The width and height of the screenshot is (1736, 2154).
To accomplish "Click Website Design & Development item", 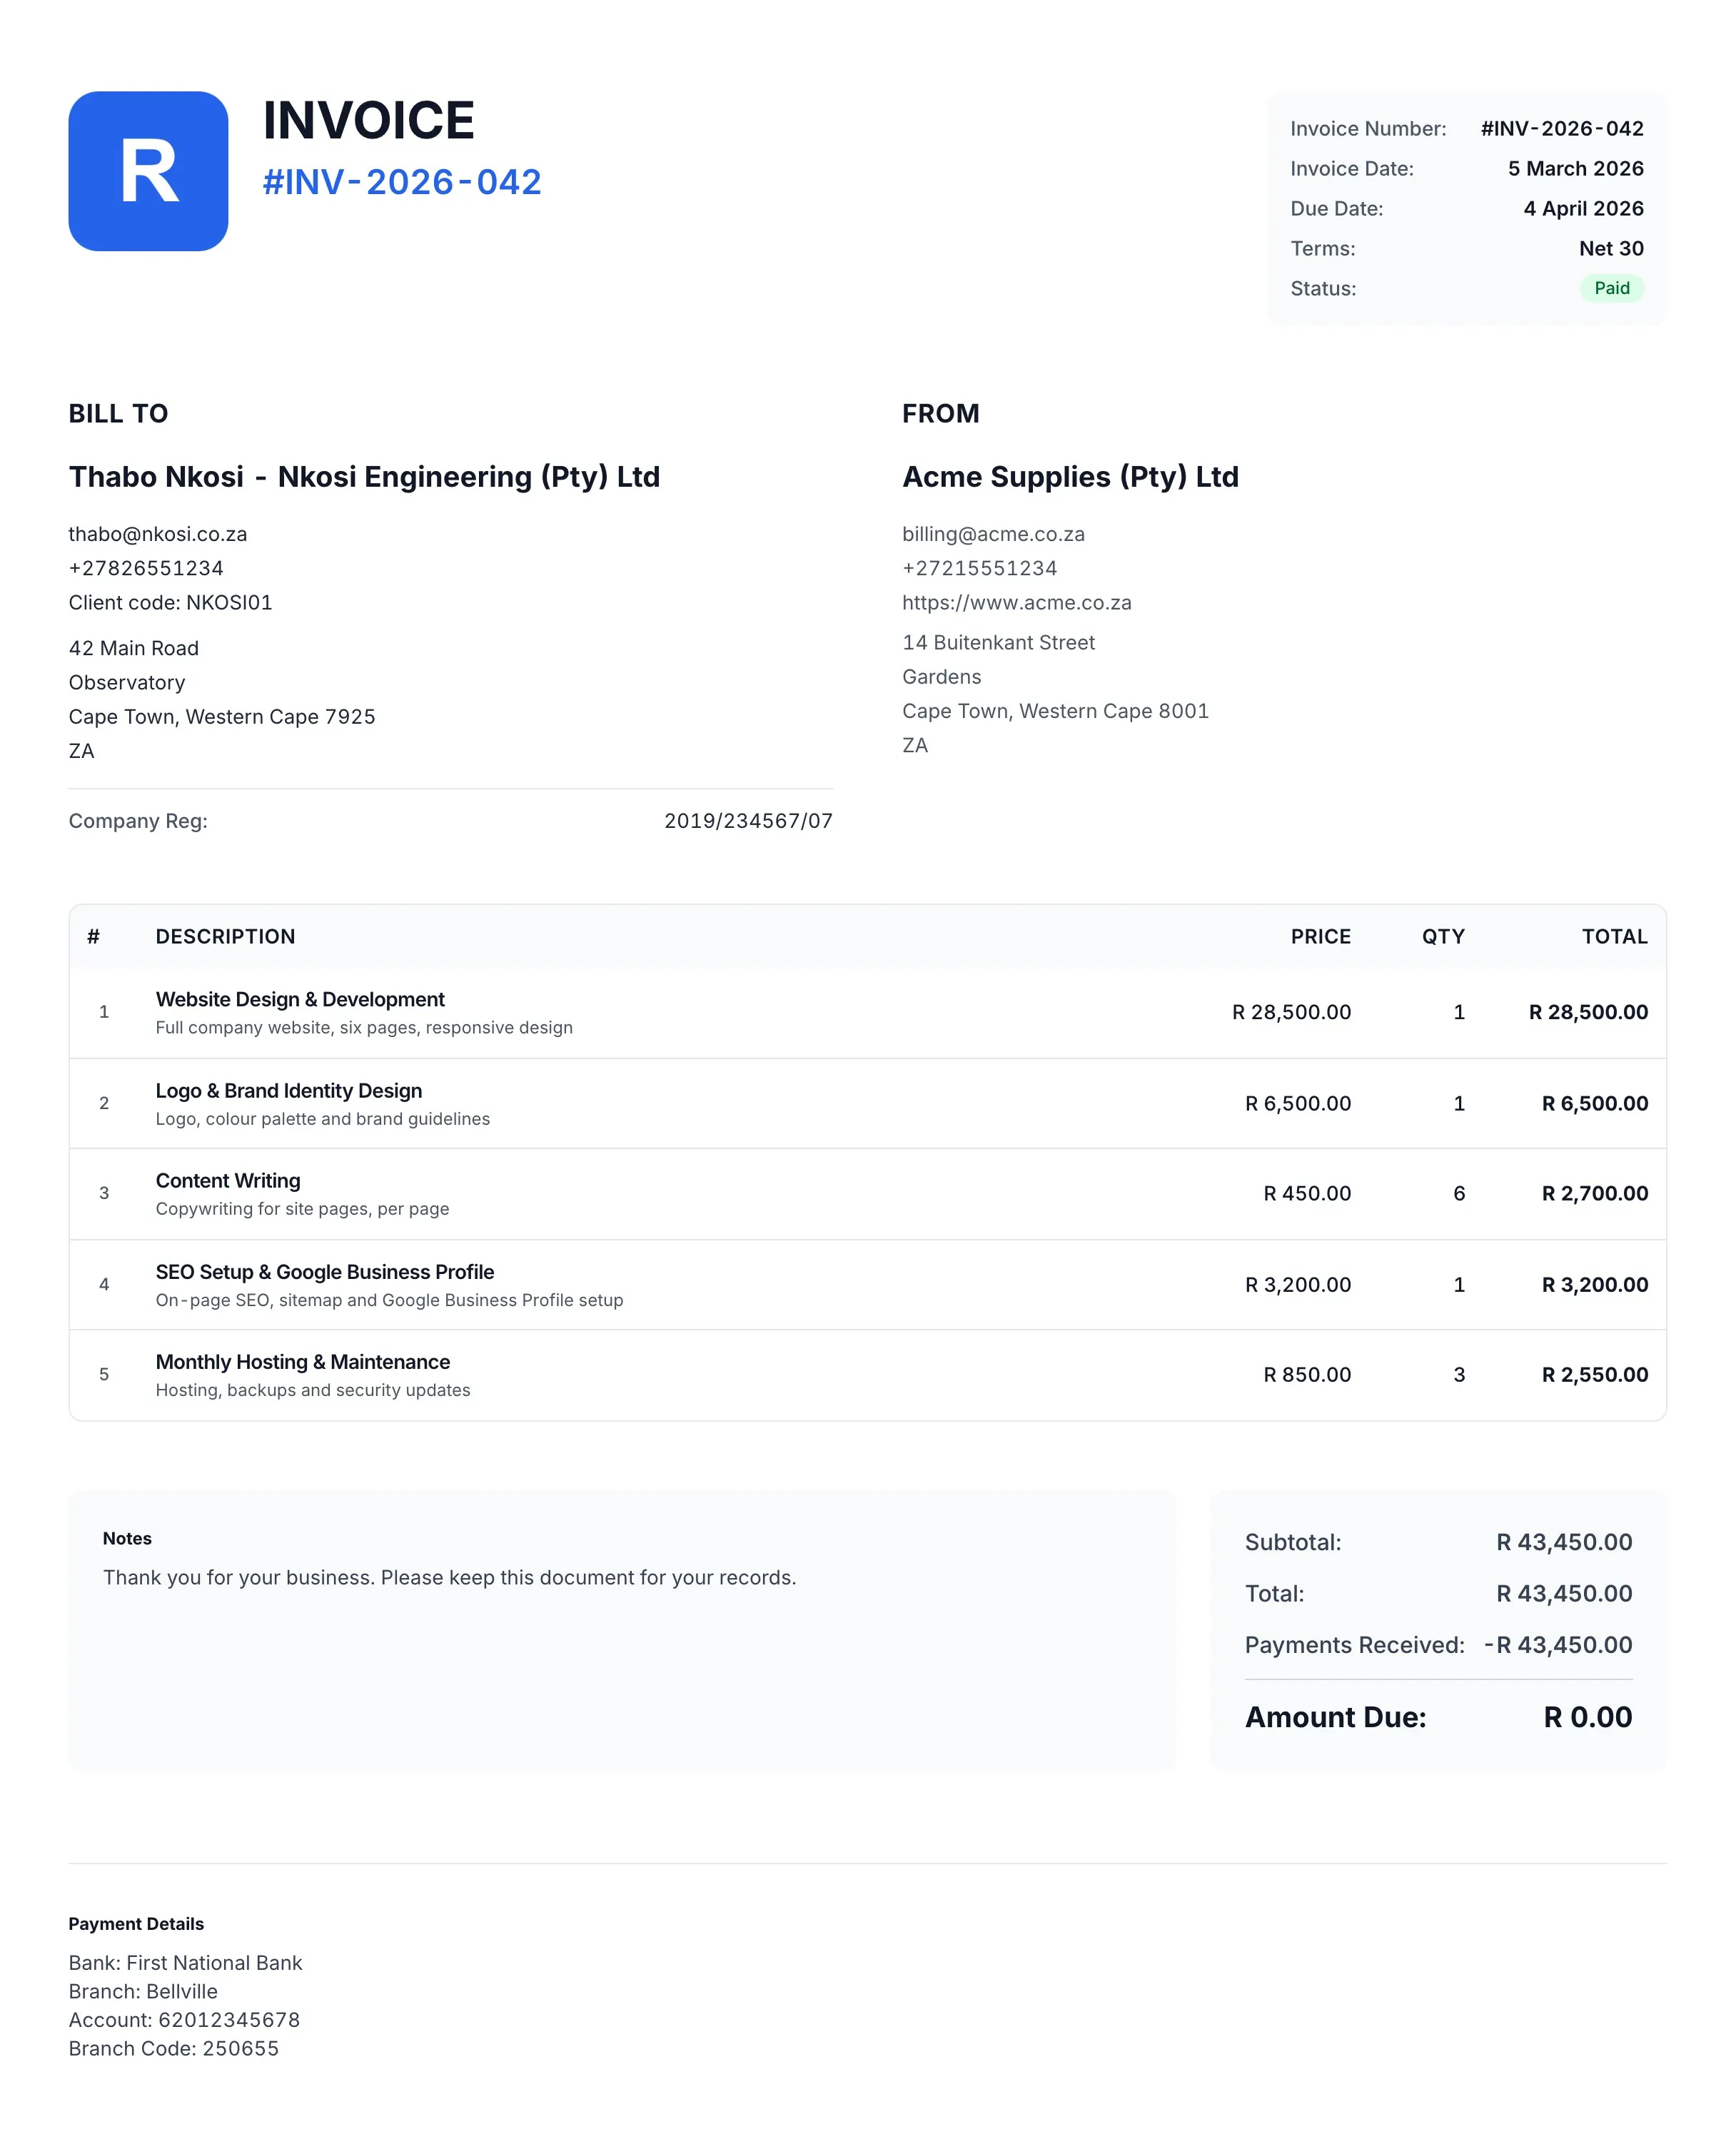I will (300, 999).
